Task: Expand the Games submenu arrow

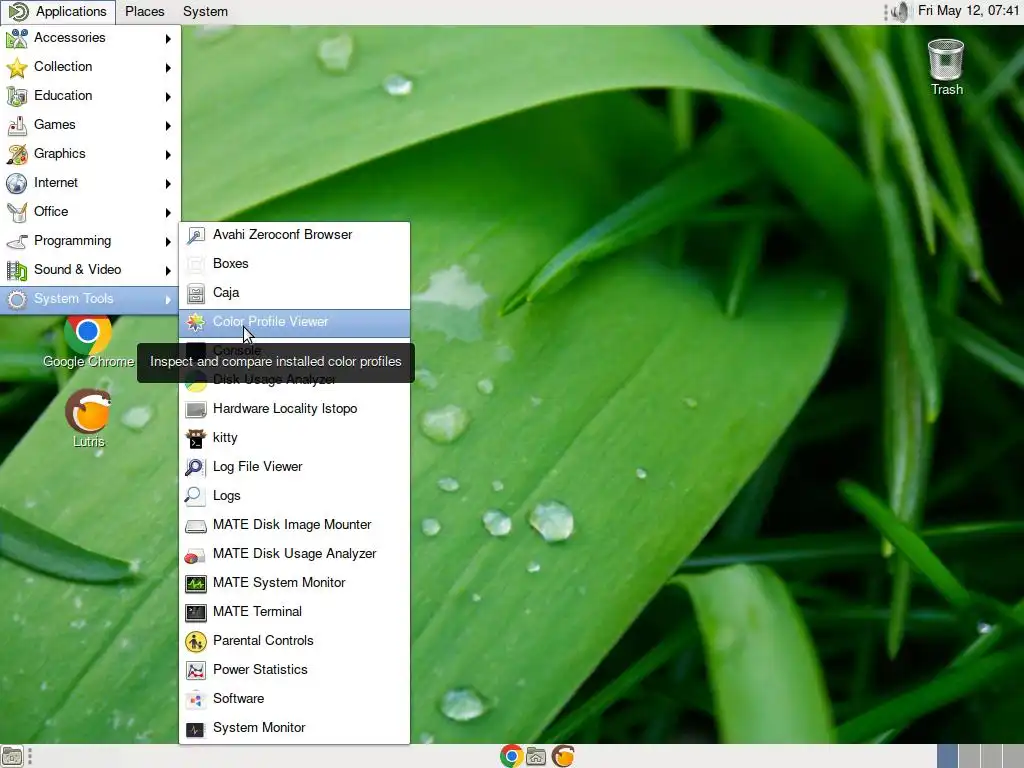Action: tap(168, 125)
